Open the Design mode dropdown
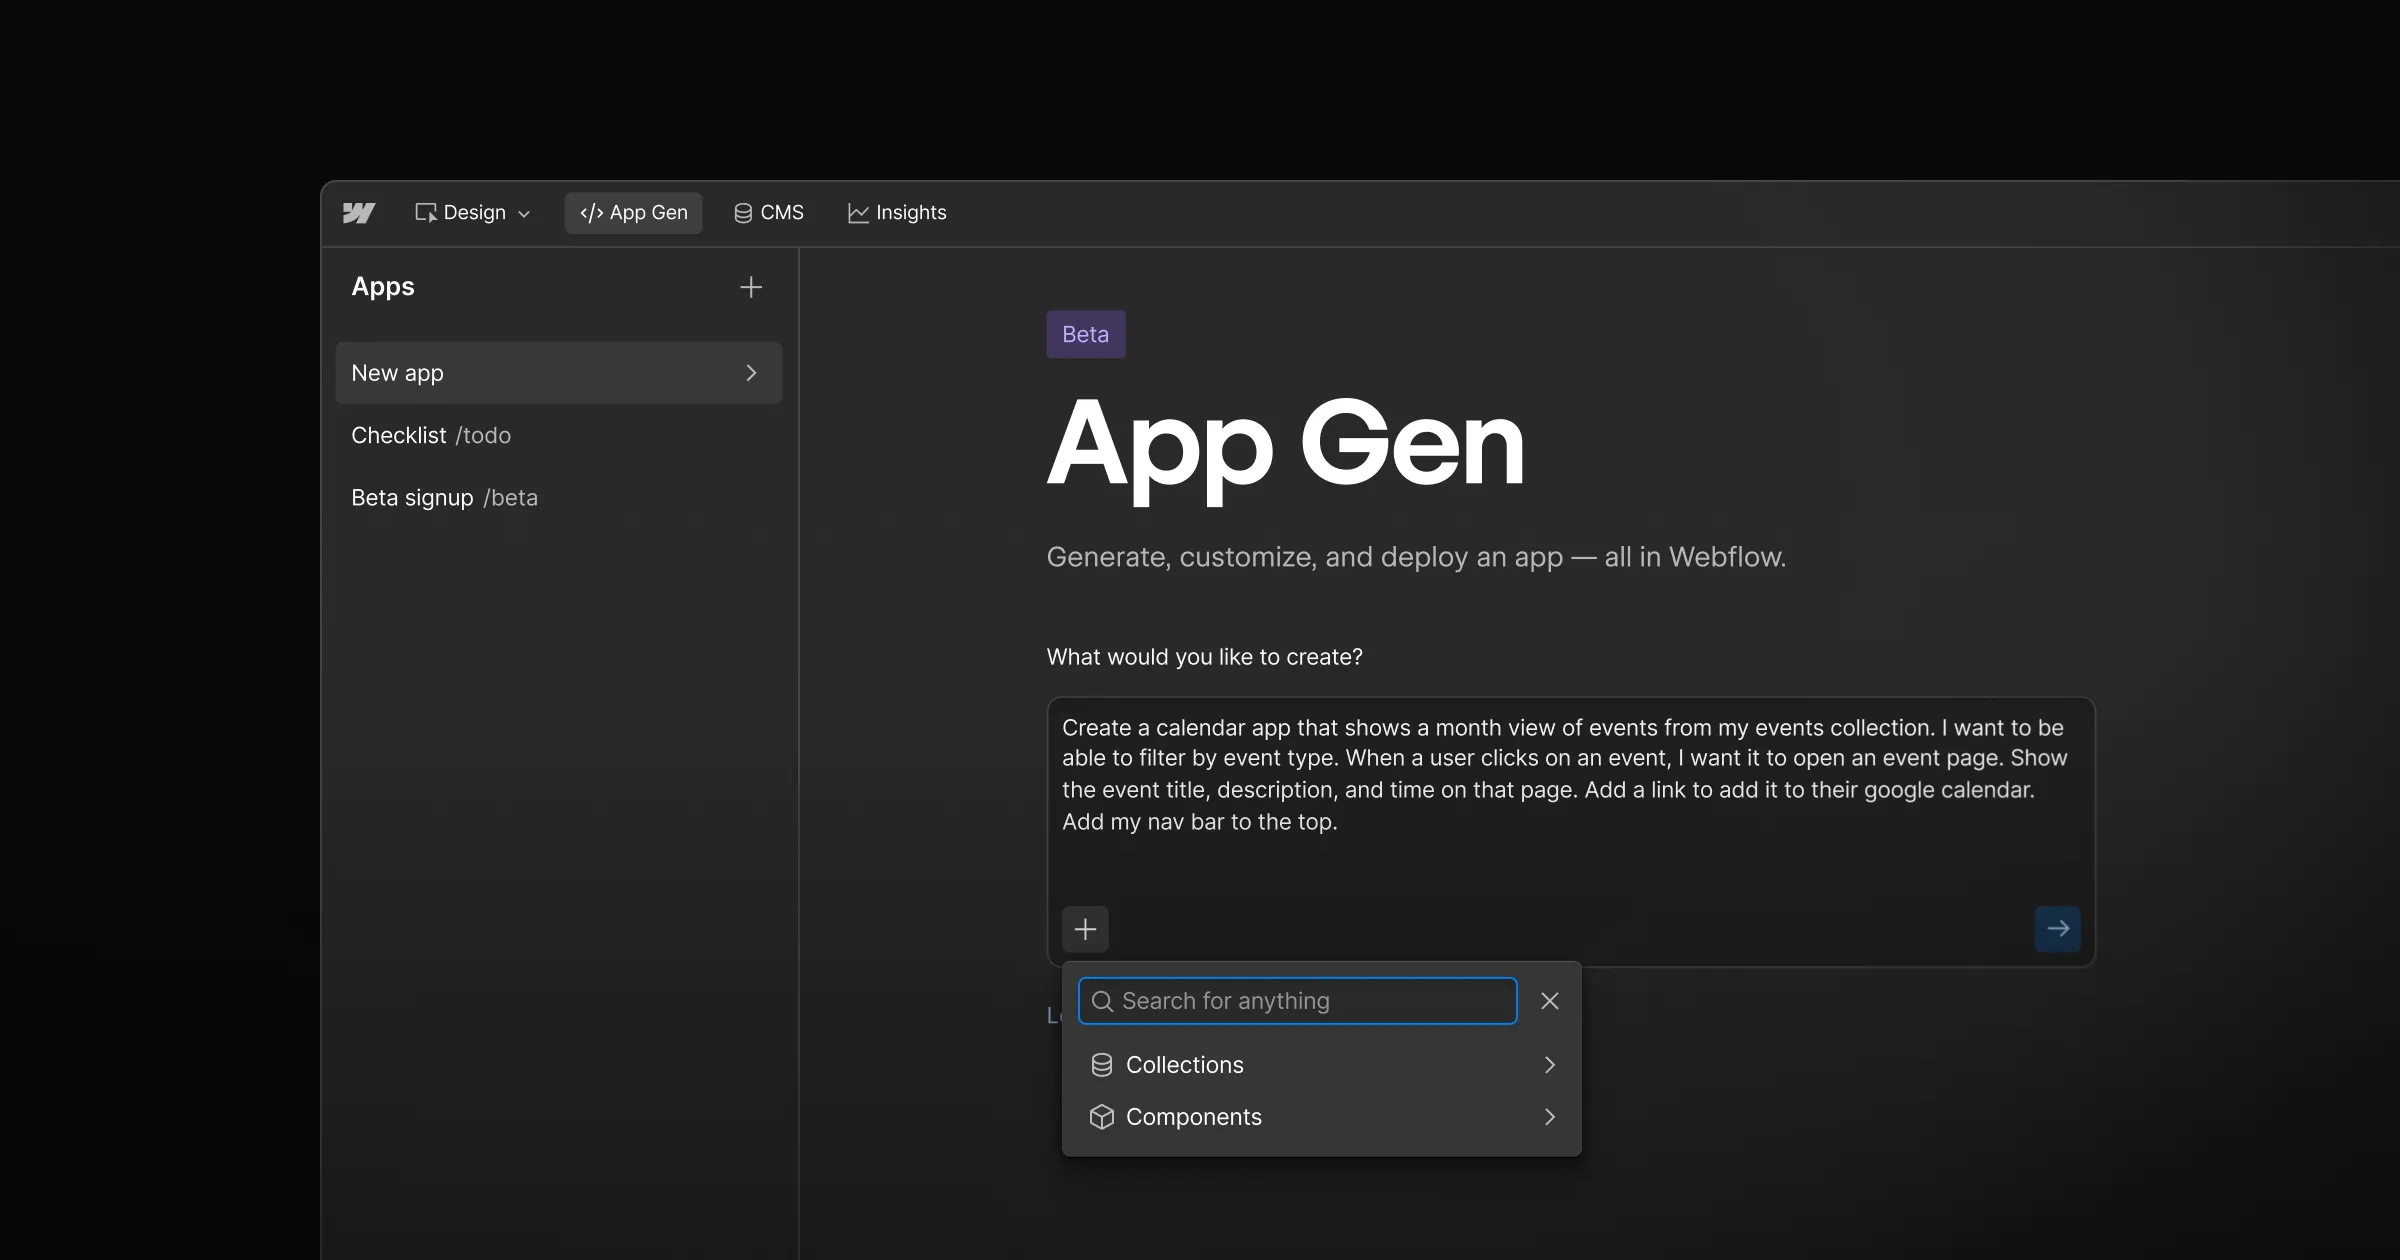 pos(472,213)
